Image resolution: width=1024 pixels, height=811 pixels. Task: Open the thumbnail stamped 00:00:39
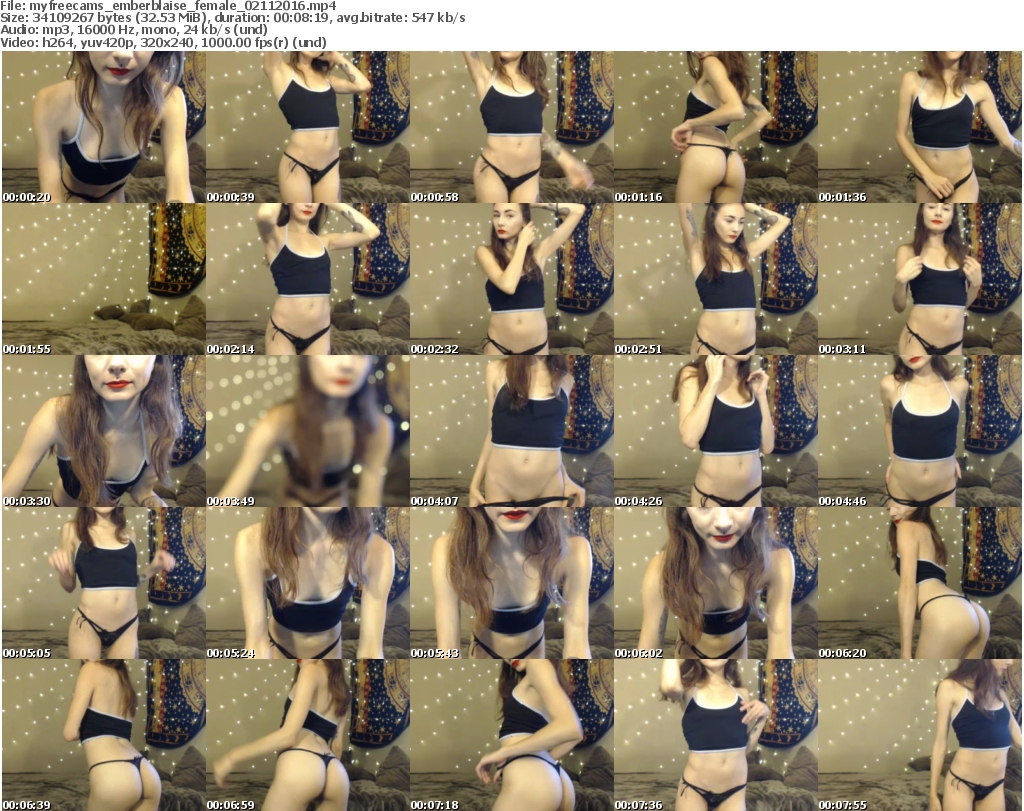point(308,127)
